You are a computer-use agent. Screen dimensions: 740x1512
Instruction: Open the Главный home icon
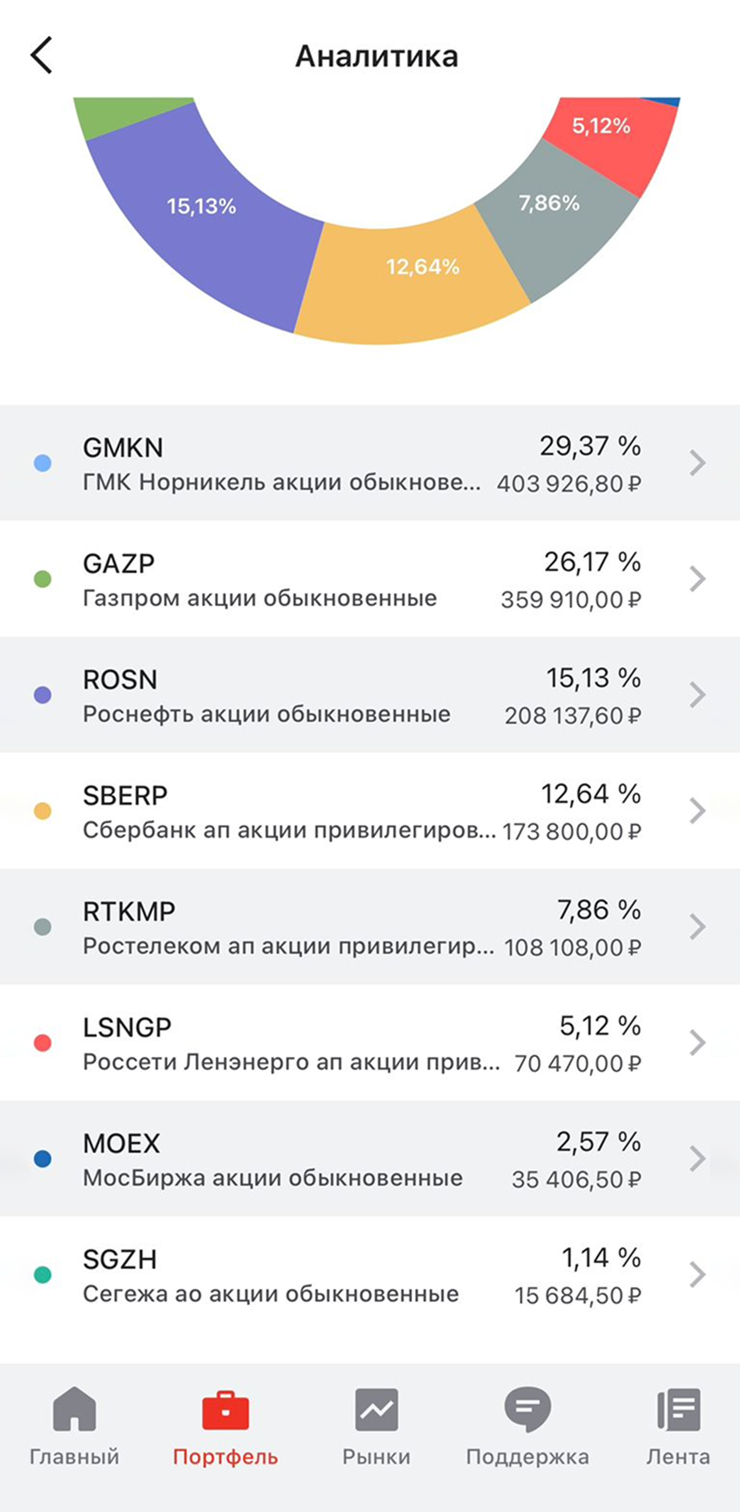point(74,1410)
